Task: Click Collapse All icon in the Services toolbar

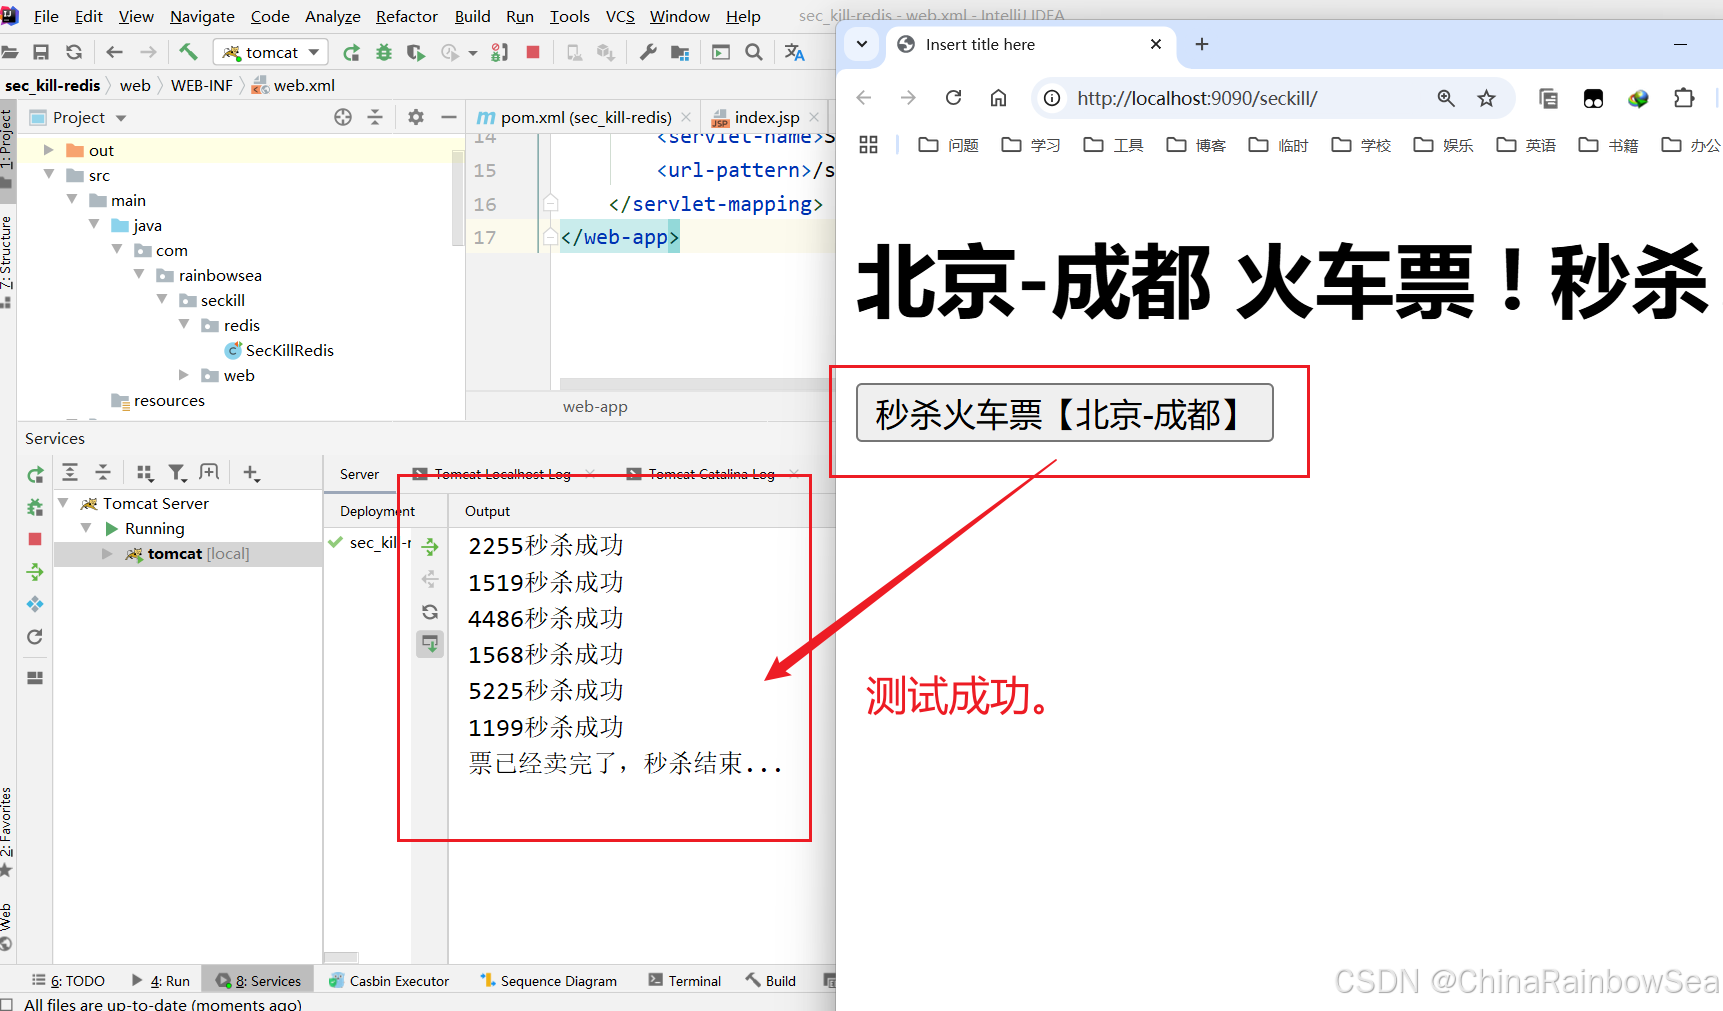Action: [103, 472]
